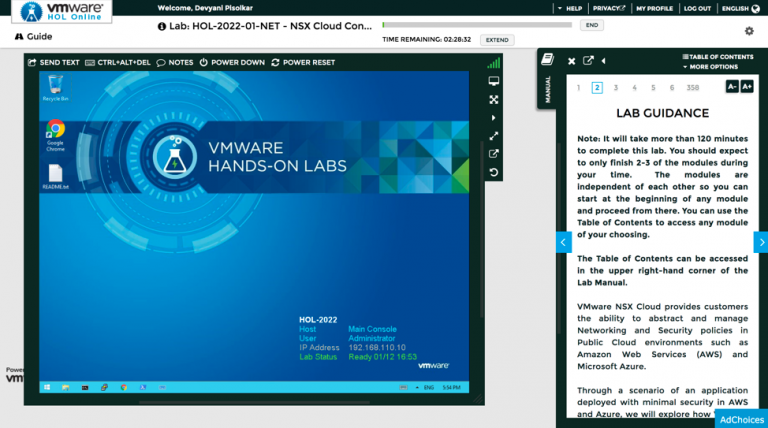Click the VMware HOL Online logo
Viewport: 768px width, 428px height.
[x=62, y=12]
